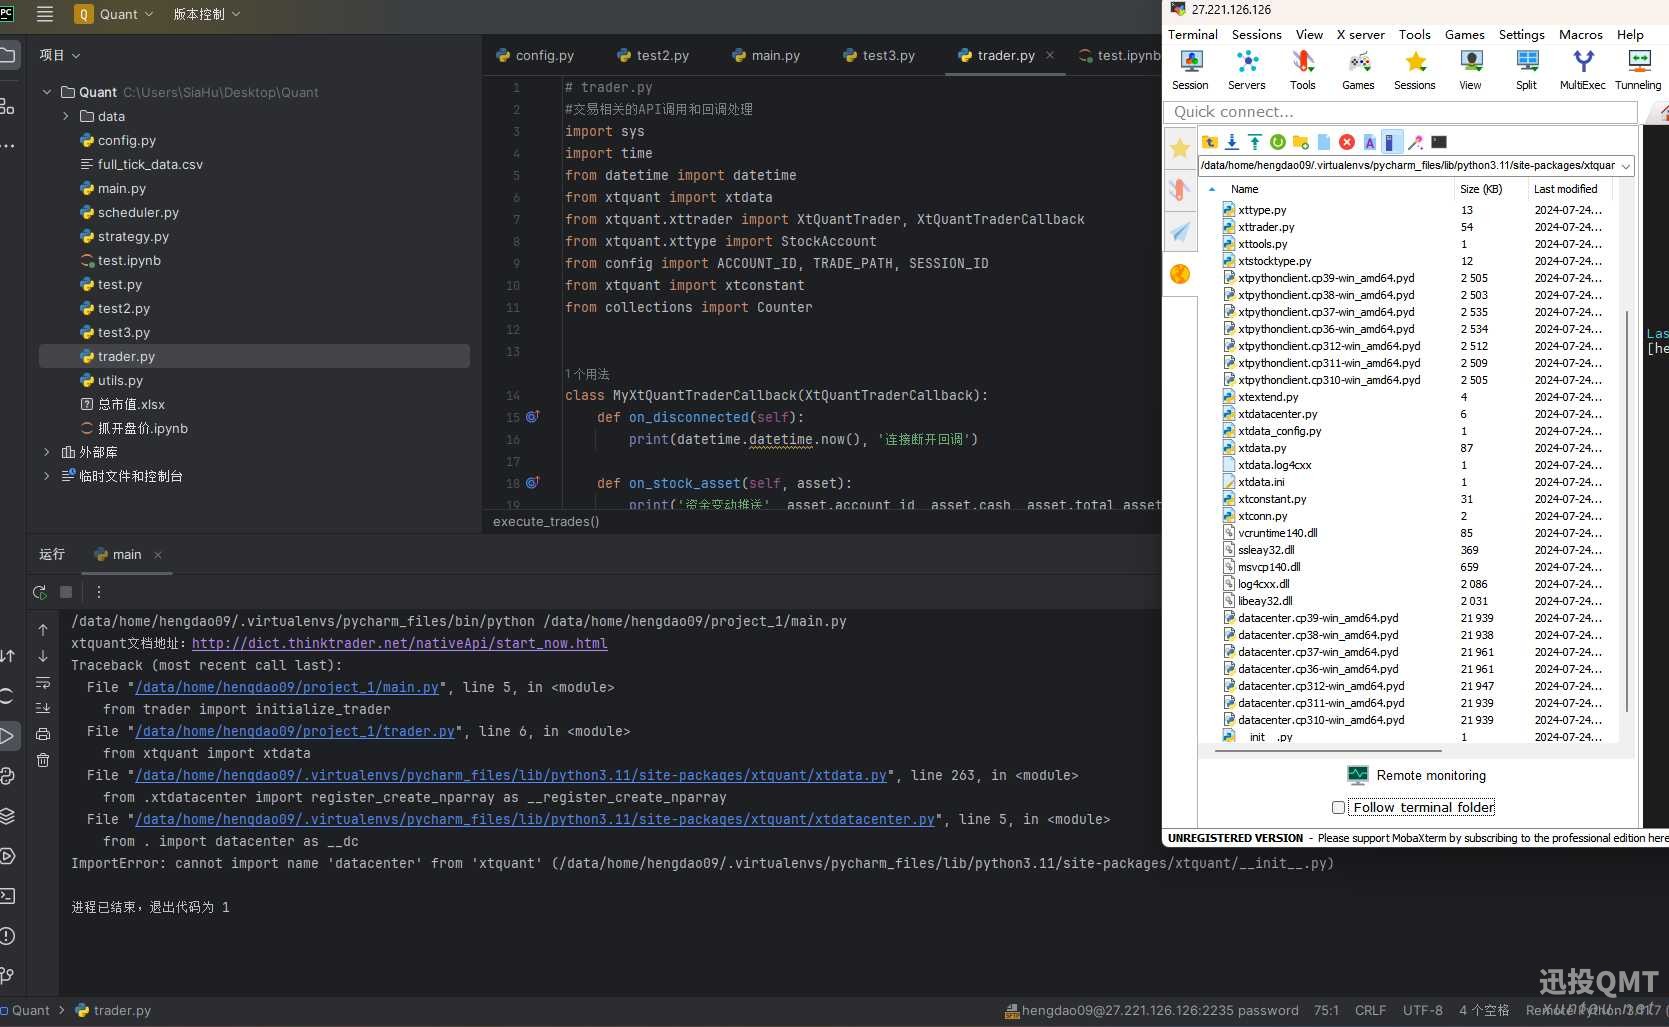Open SFTP terminal icon in browser toolbar

click(x=1439, y=142)
